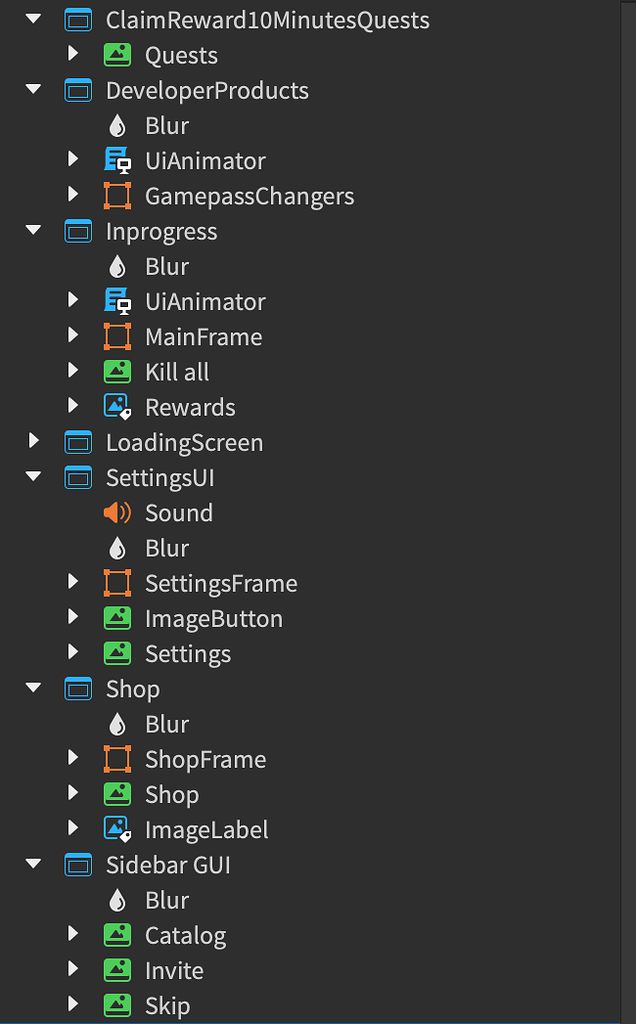
Task: Click the Catalog item under Sidebar GUI
Action: [186, 935]
